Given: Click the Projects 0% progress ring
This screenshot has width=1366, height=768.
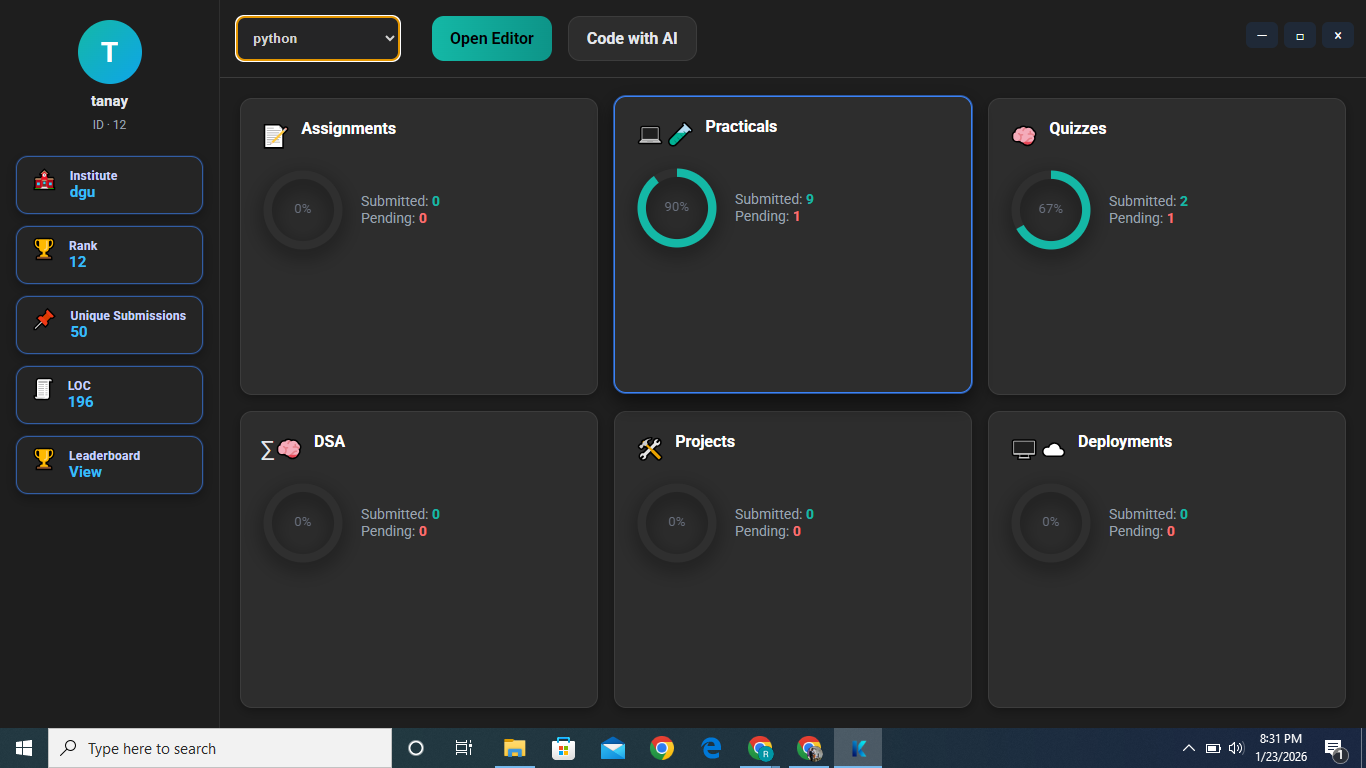Looking at the screenshot, I should click(677, 523).
